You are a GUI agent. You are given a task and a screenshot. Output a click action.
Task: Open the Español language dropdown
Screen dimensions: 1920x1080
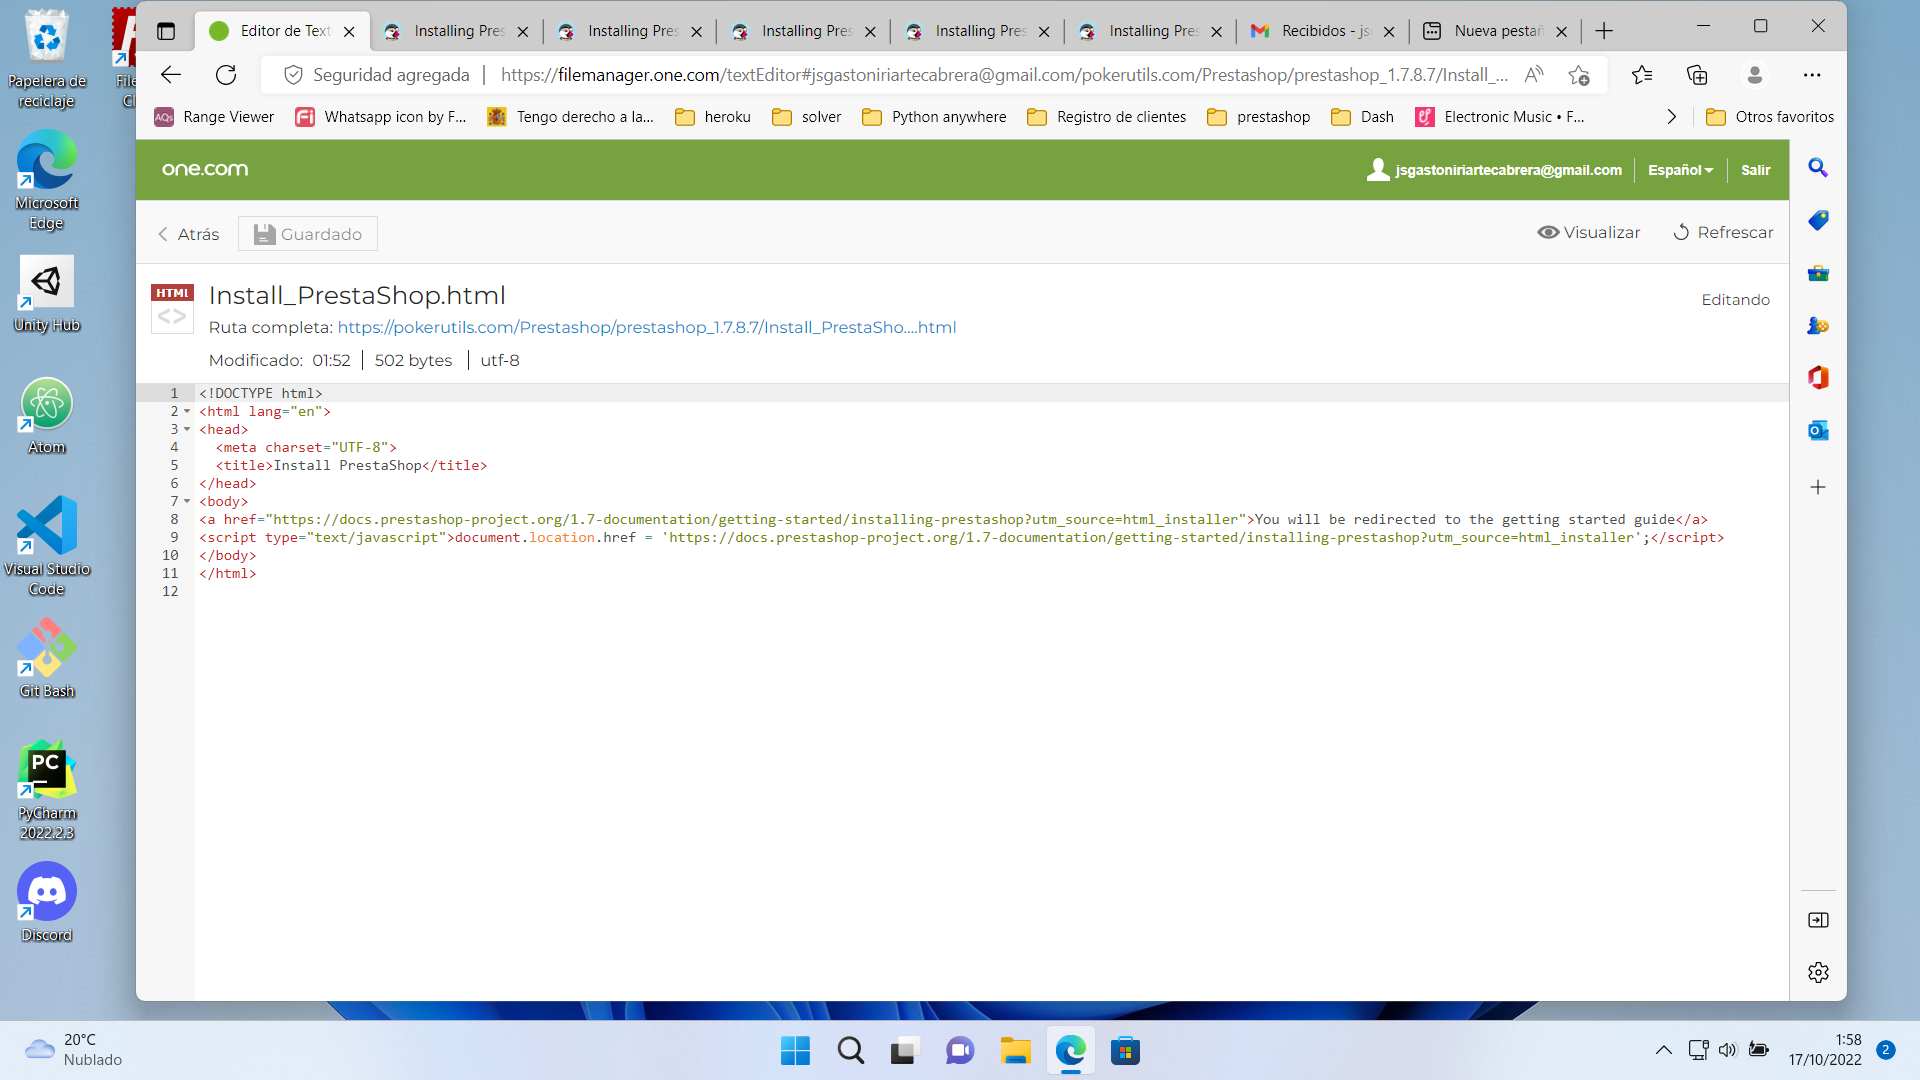click(1680, 170)
